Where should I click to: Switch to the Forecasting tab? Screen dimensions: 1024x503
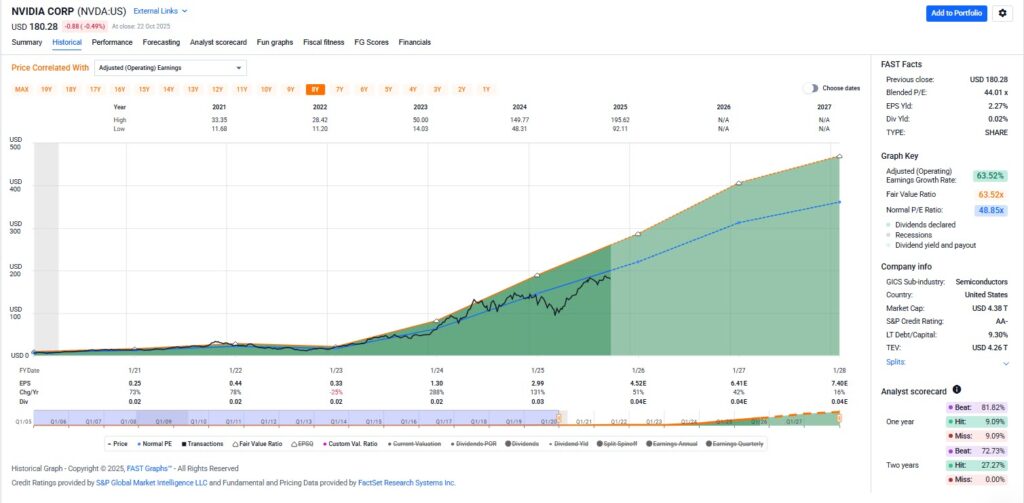coord(161,42)
